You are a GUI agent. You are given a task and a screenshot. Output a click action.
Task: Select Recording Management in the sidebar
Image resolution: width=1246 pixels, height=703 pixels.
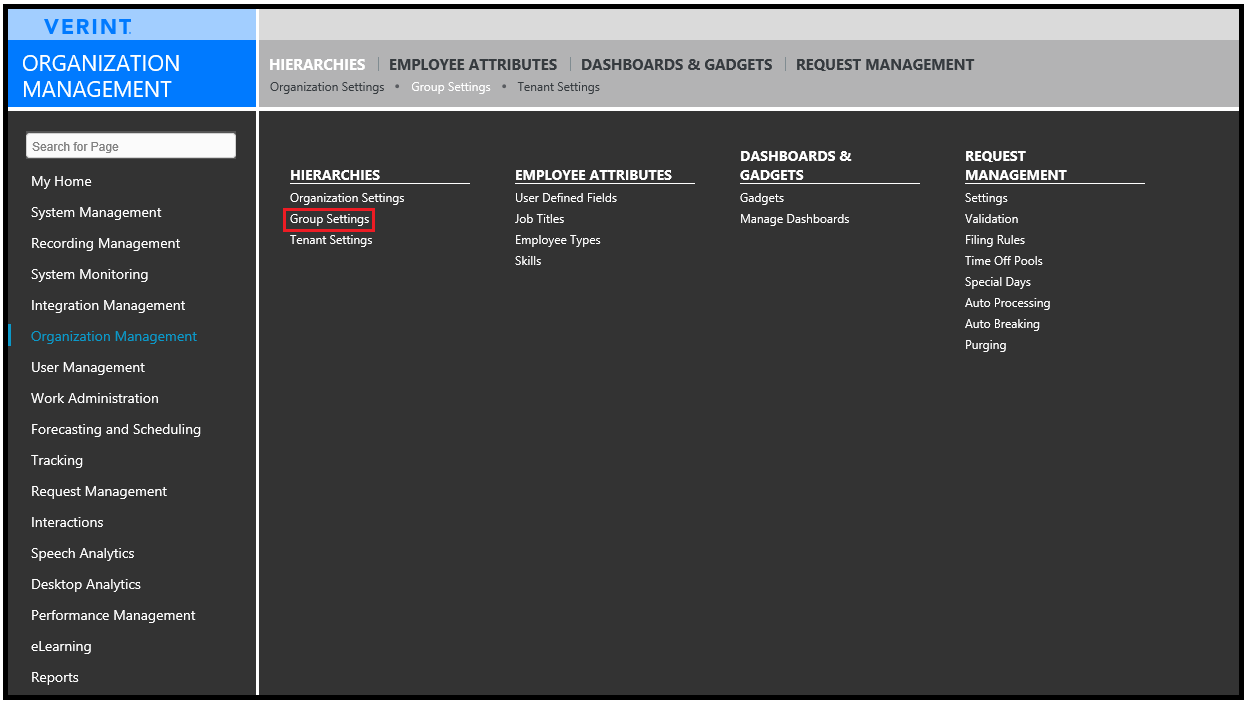(106, 243)
